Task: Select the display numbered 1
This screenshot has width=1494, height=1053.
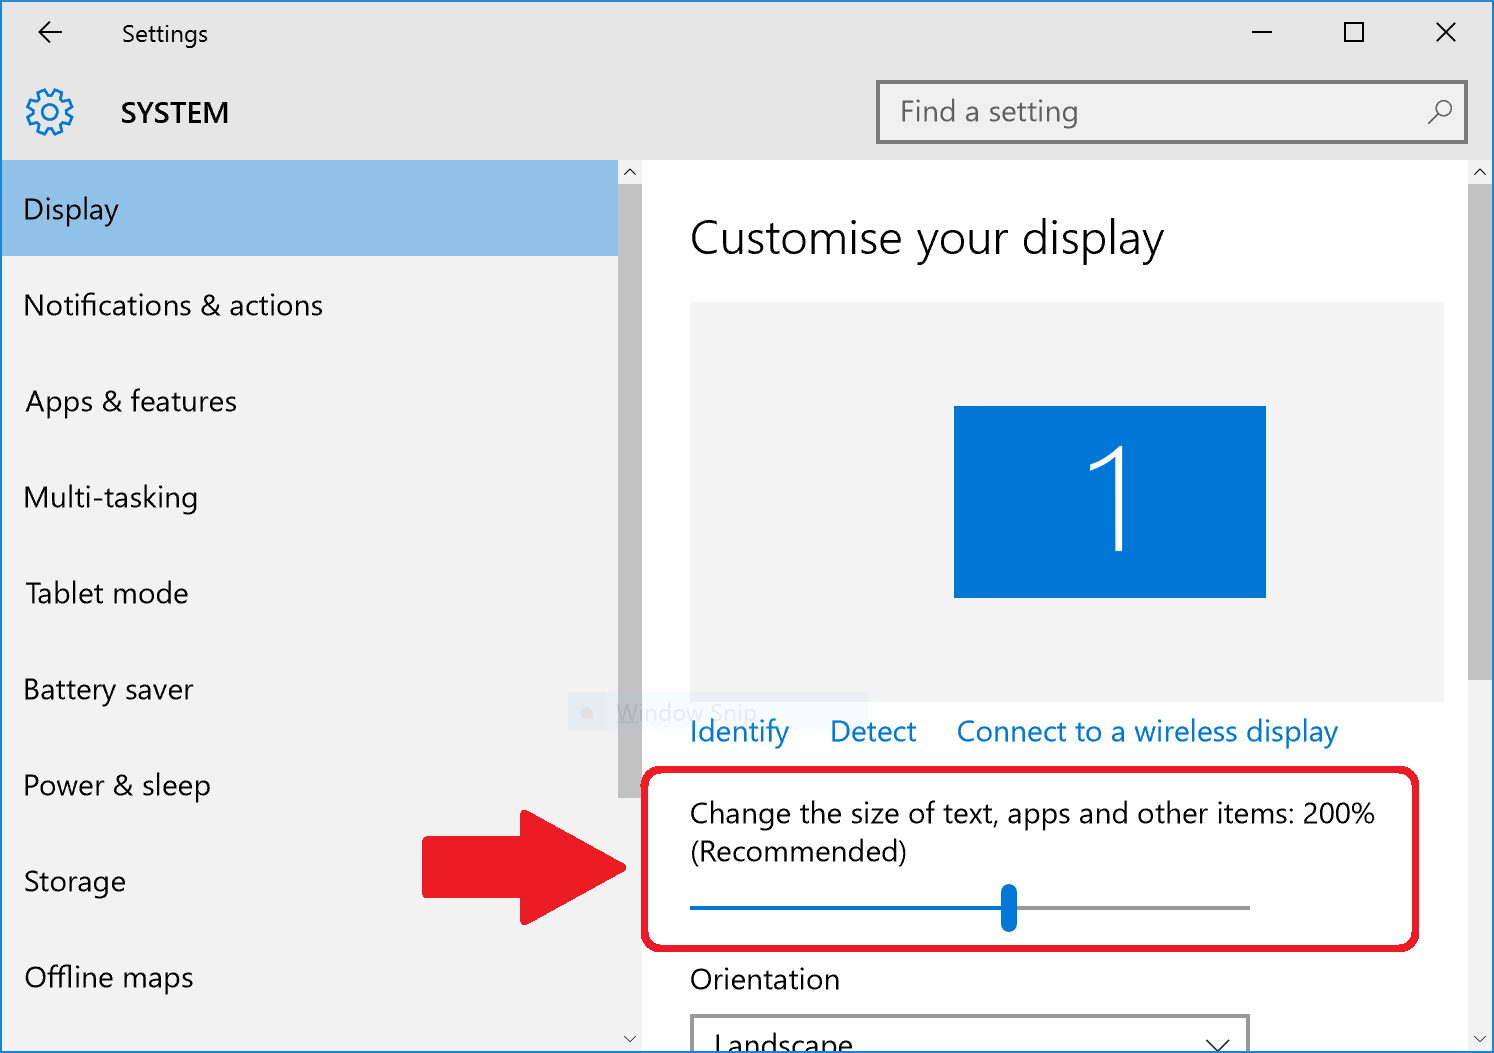Action: click(x=1109, y=502)
